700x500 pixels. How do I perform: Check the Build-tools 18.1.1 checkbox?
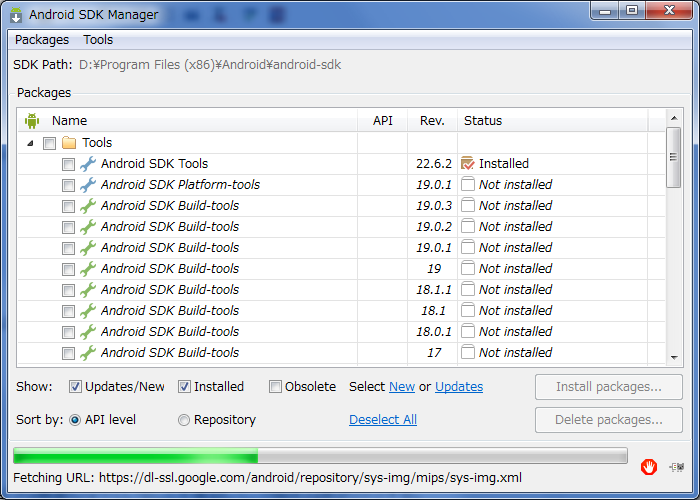point(68,290)
